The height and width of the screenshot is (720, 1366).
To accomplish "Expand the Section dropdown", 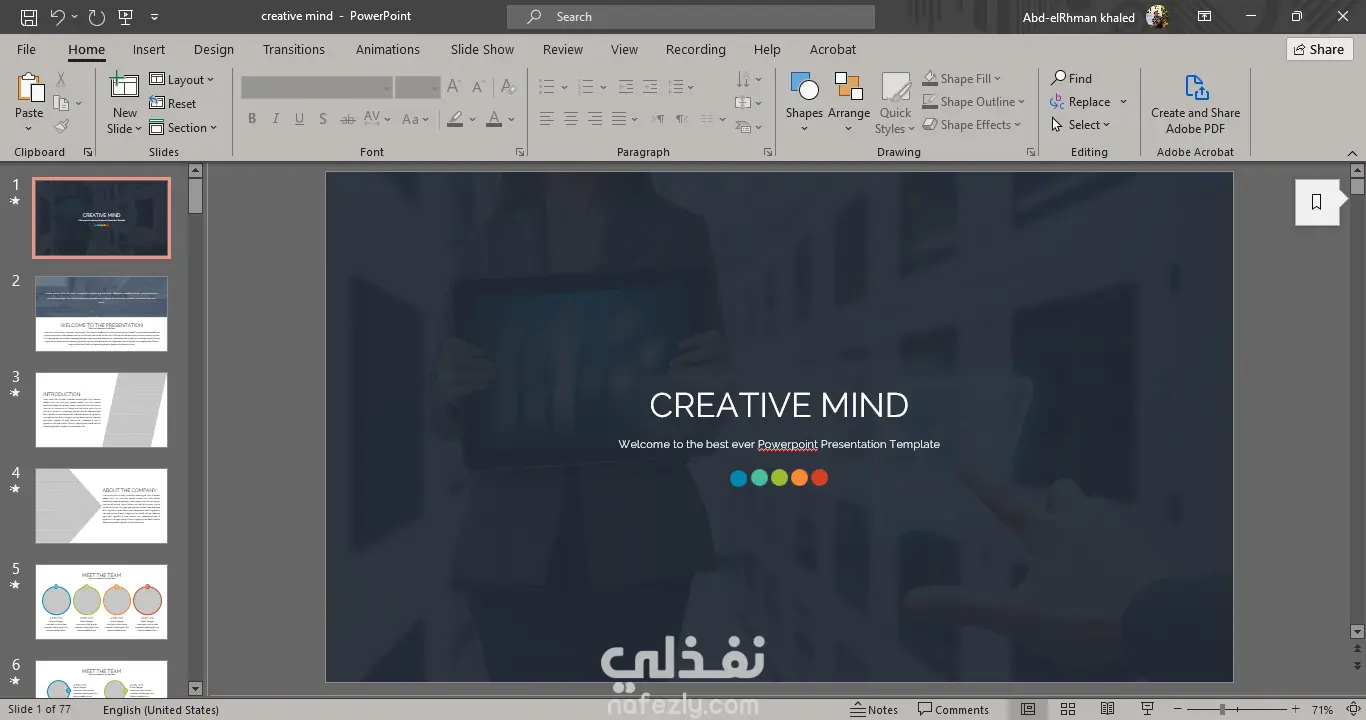I will tap(183, 127).
